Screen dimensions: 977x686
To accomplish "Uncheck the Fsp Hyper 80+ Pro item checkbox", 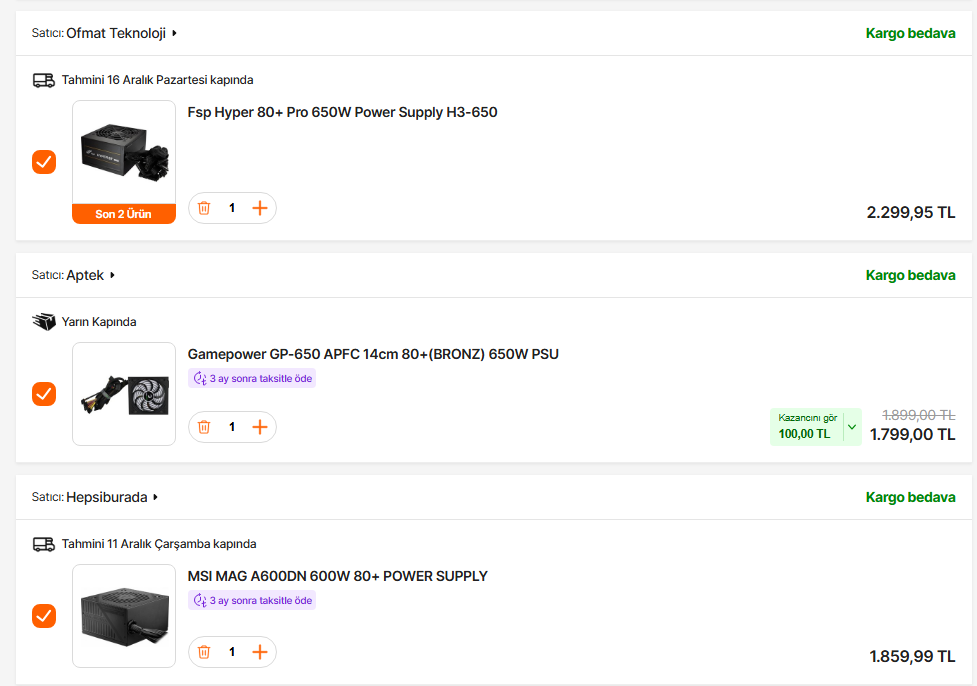I will [x=44, y=162].
